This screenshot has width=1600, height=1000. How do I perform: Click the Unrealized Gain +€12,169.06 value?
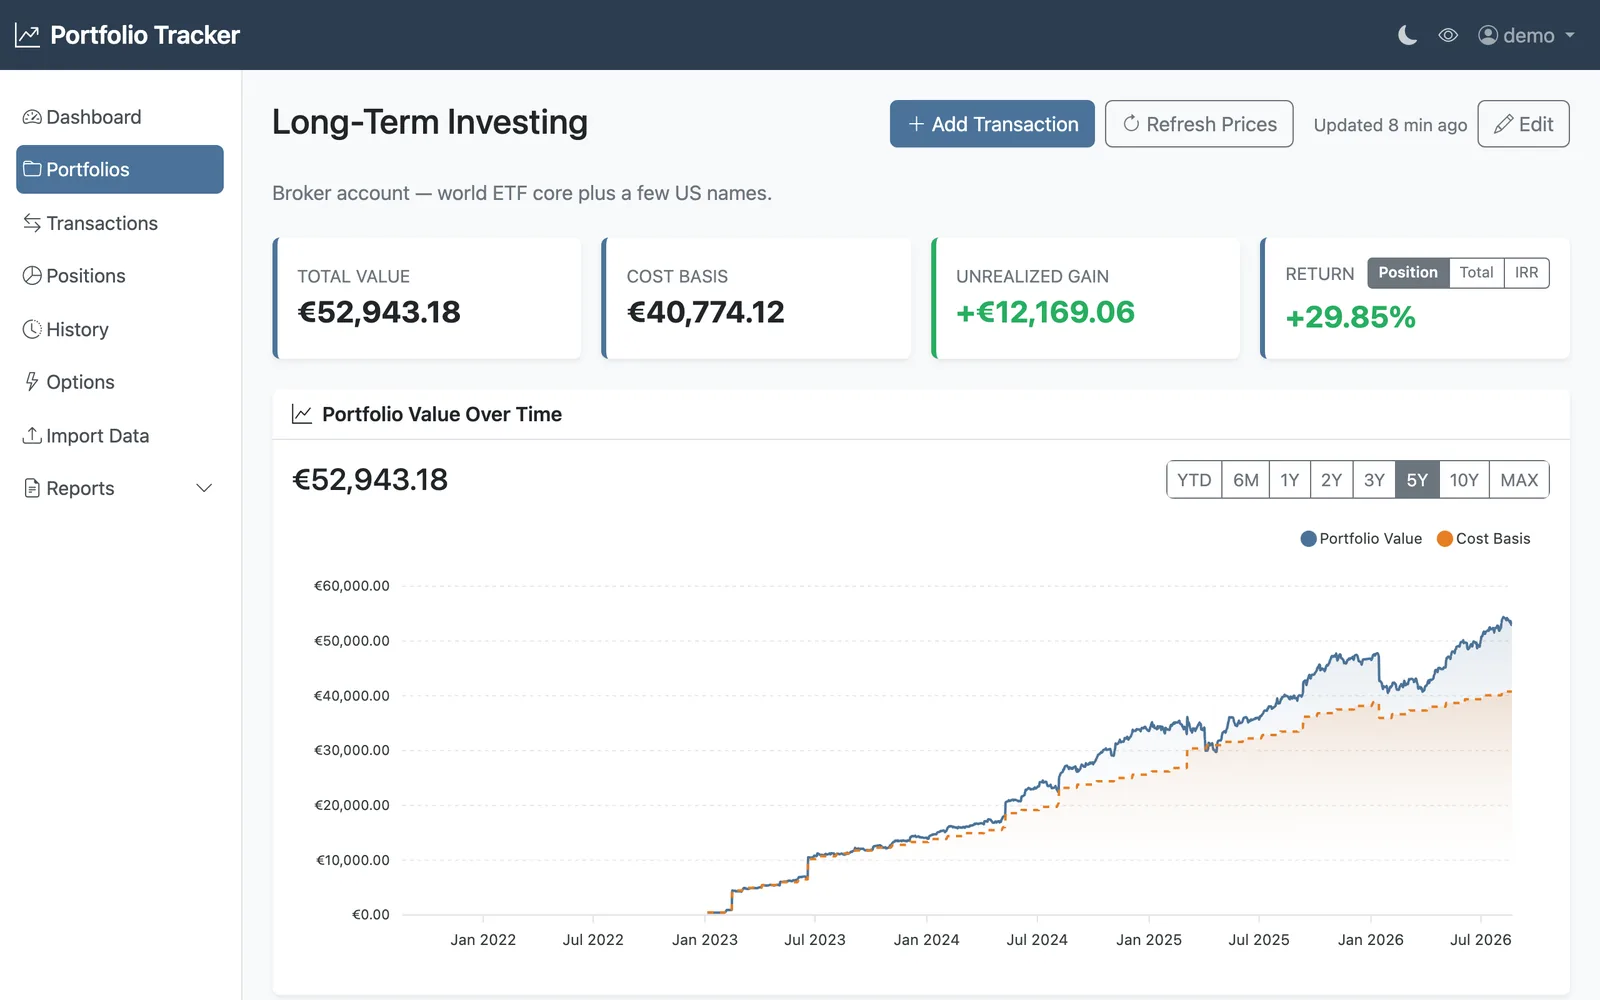1045,313
